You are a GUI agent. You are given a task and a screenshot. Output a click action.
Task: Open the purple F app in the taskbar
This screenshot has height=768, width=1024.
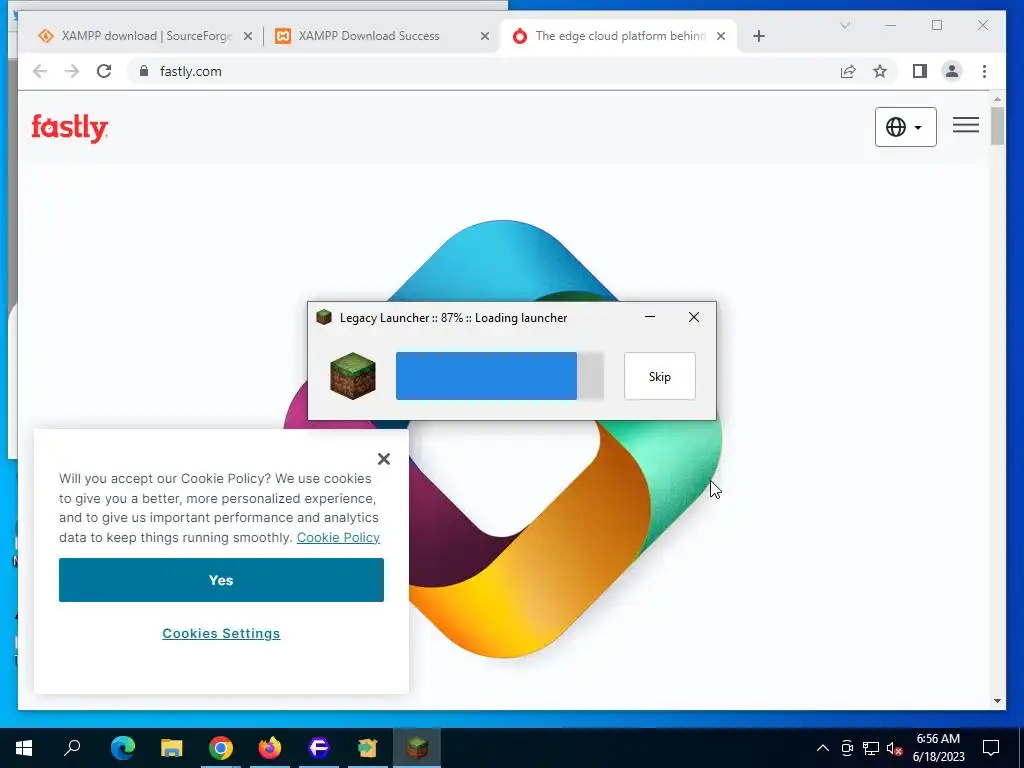319,748
